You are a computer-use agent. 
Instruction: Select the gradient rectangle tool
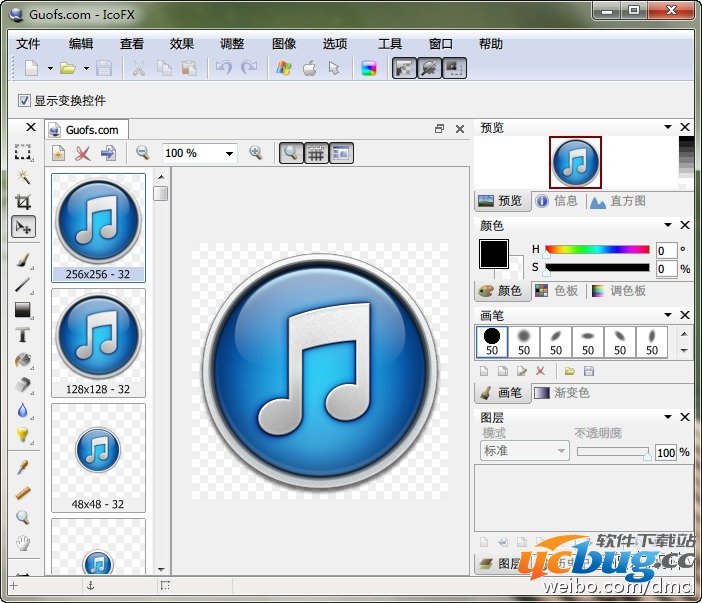[x=23, y=310]
